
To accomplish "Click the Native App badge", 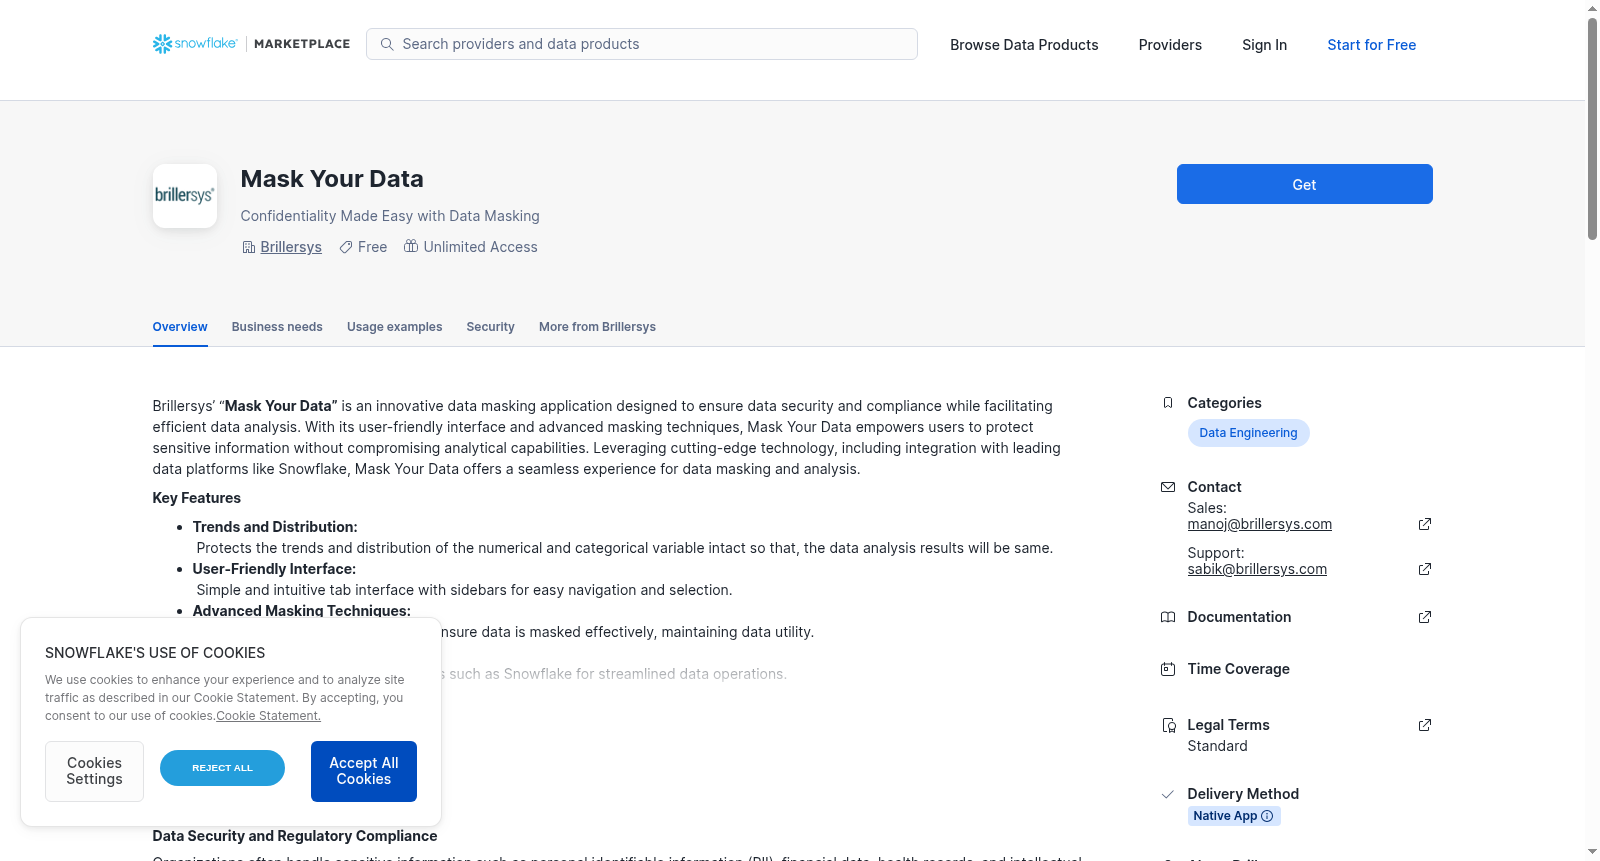I will point(1234,816).
